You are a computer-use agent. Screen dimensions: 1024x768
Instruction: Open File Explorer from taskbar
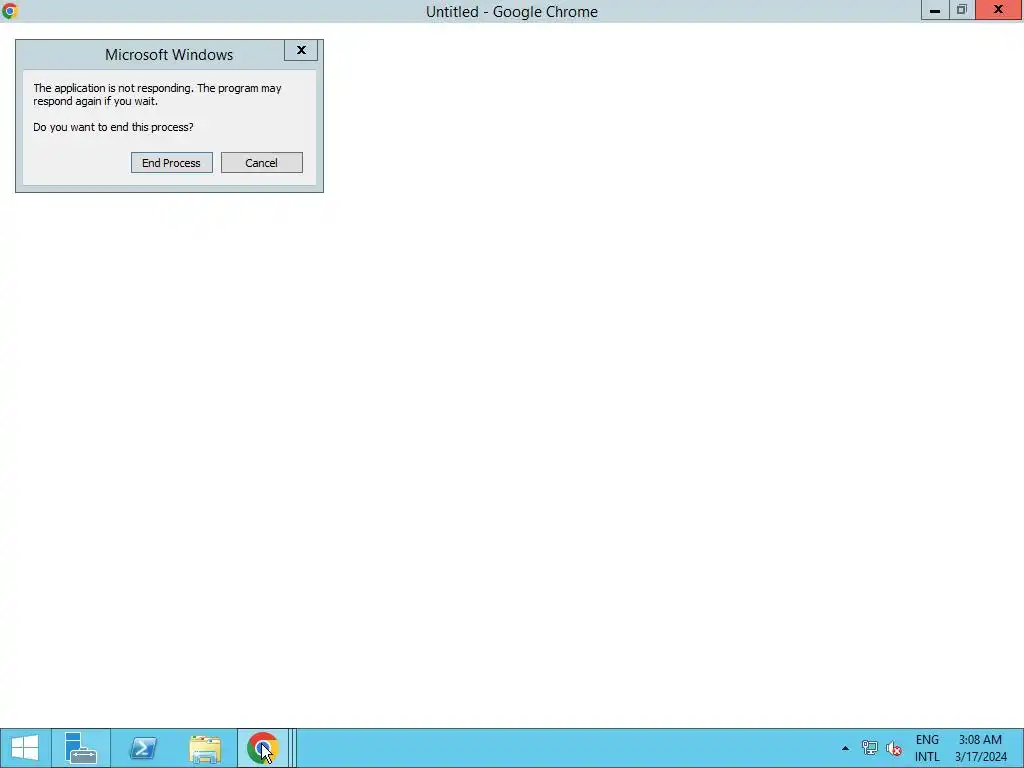tap(205, 748)
